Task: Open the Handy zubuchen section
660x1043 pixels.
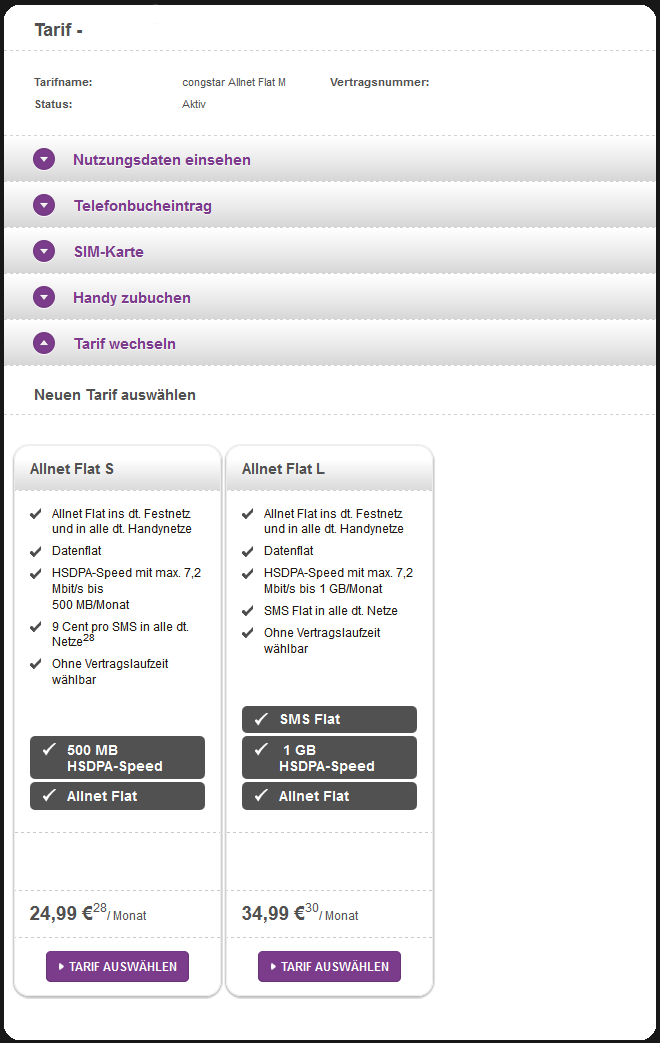Action: 131,298
